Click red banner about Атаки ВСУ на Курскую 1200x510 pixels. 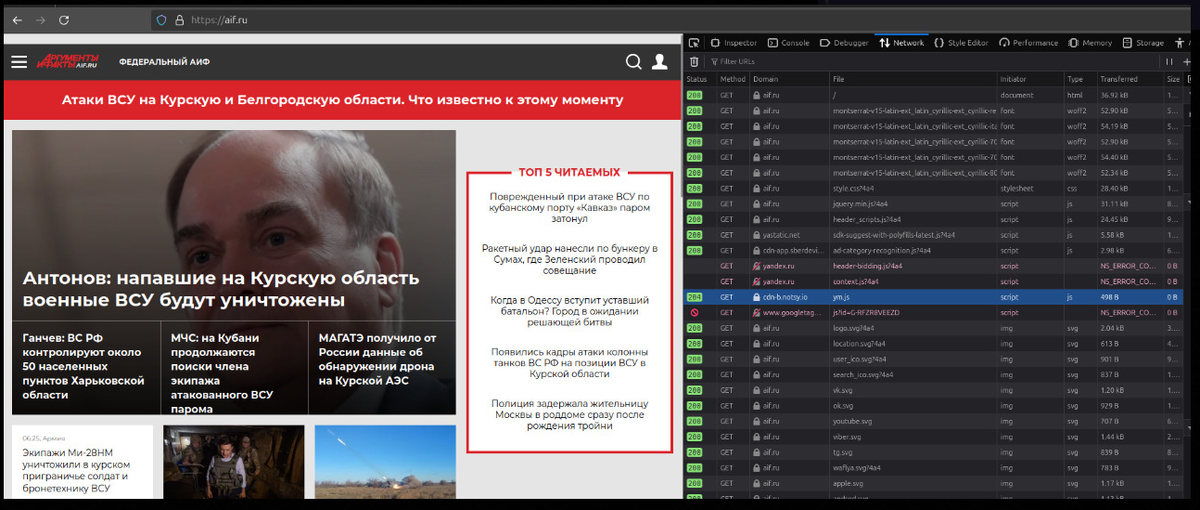(342, 100)
